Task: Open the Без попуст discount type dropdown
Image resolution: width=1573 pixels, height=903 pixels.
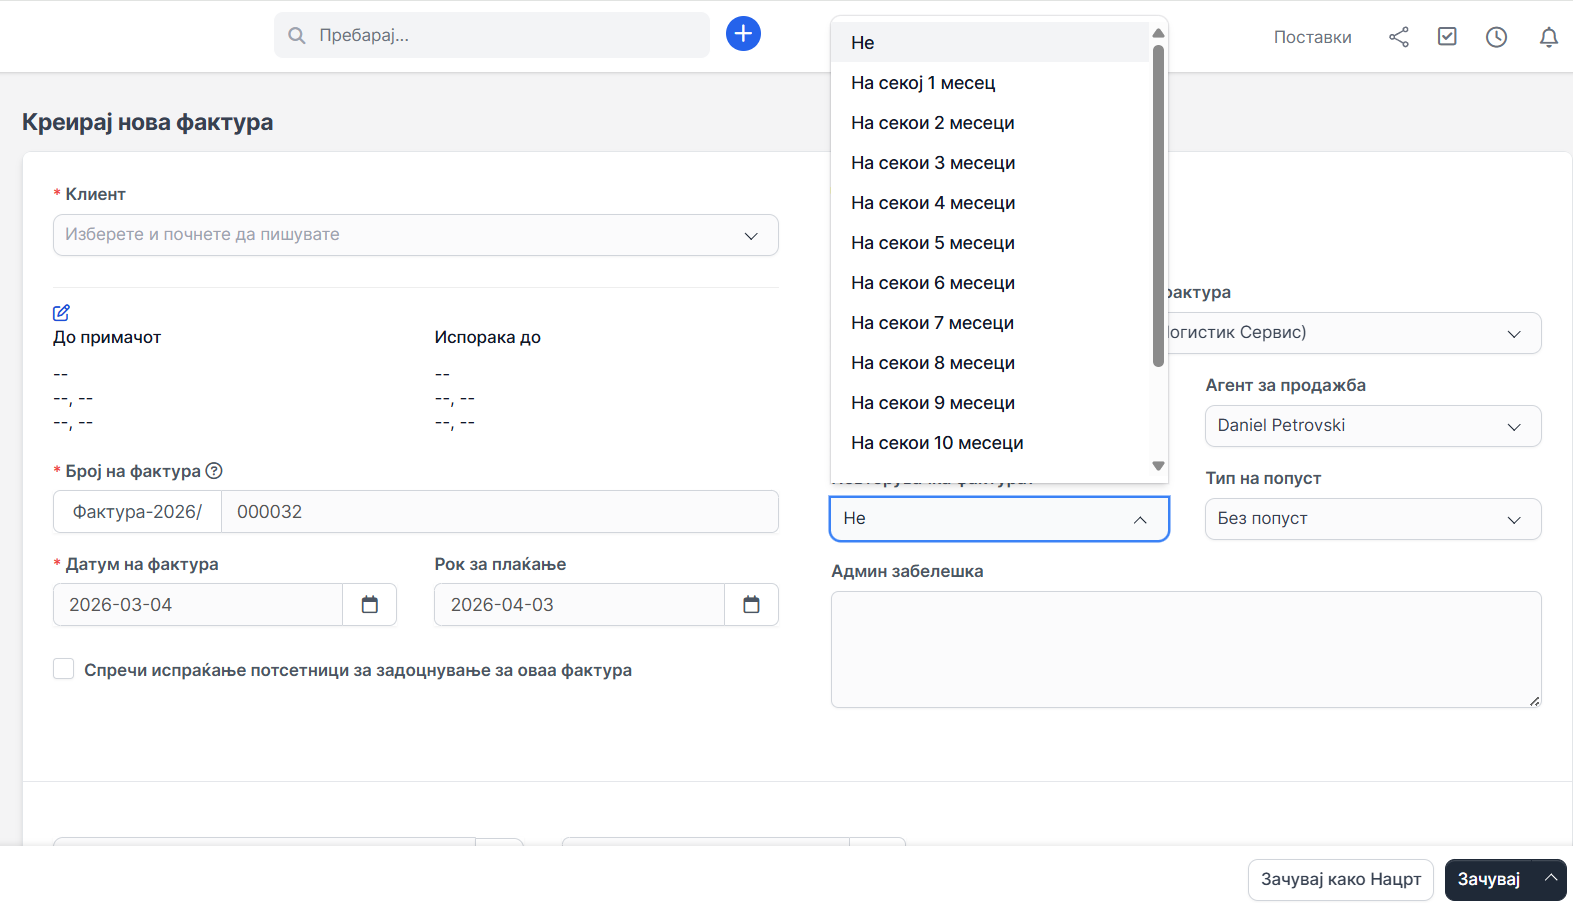Action: coord(1372,519)
